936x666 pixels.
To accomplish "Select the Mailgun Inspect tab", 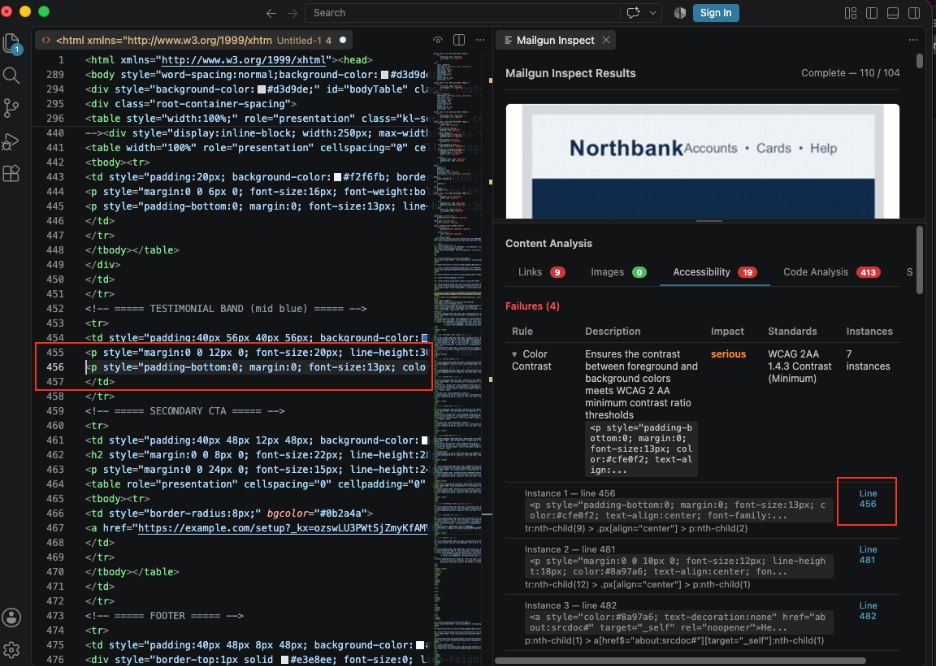I will pos(556,40).
